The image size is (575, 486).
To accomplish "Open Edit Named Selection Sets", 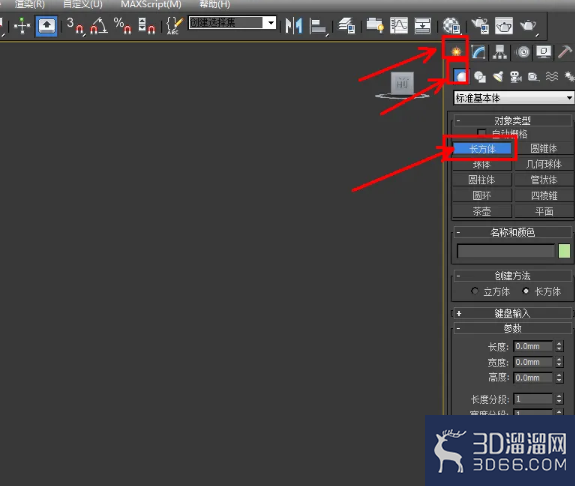I will 174,26.
